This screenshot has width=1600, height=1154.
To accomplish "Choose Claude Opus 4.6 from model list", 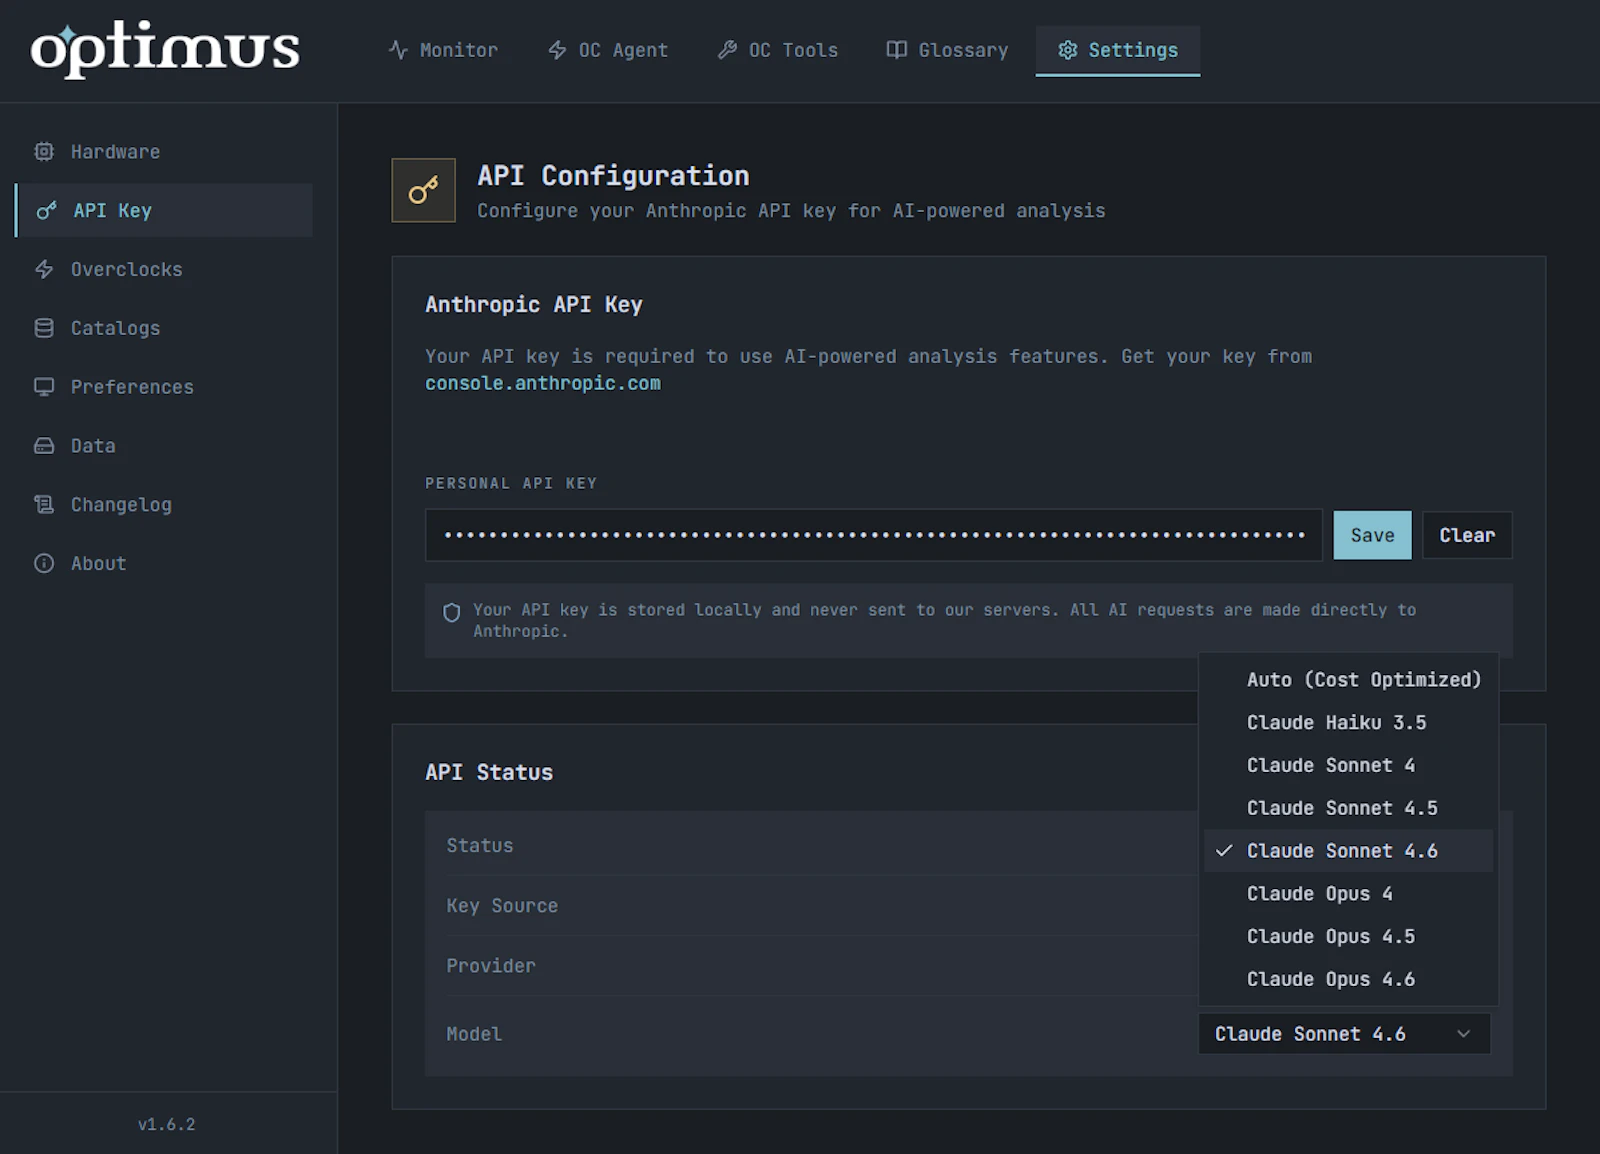I will coord(1348,980).
